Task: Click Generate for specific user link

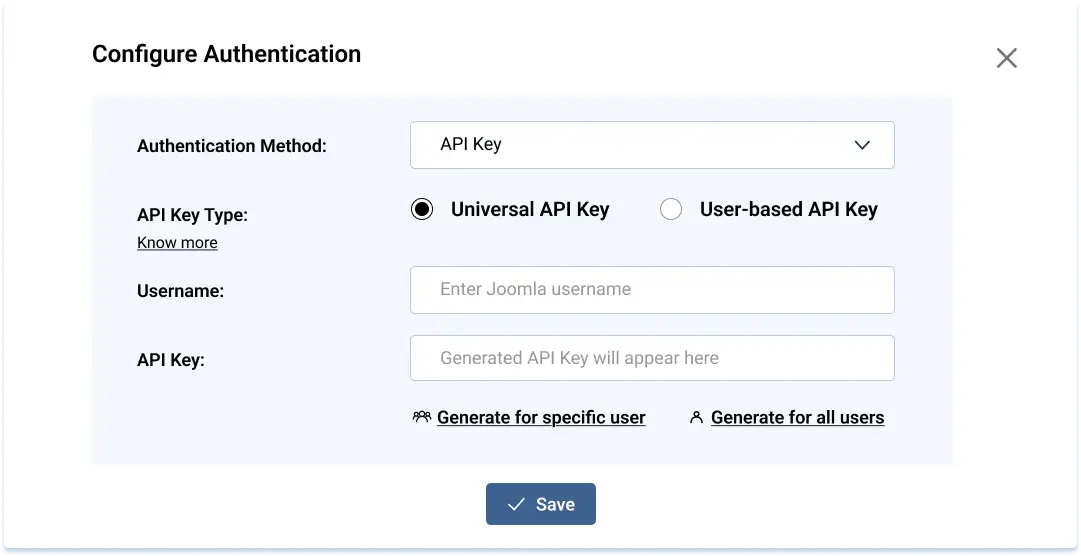Action: point(541,417)
